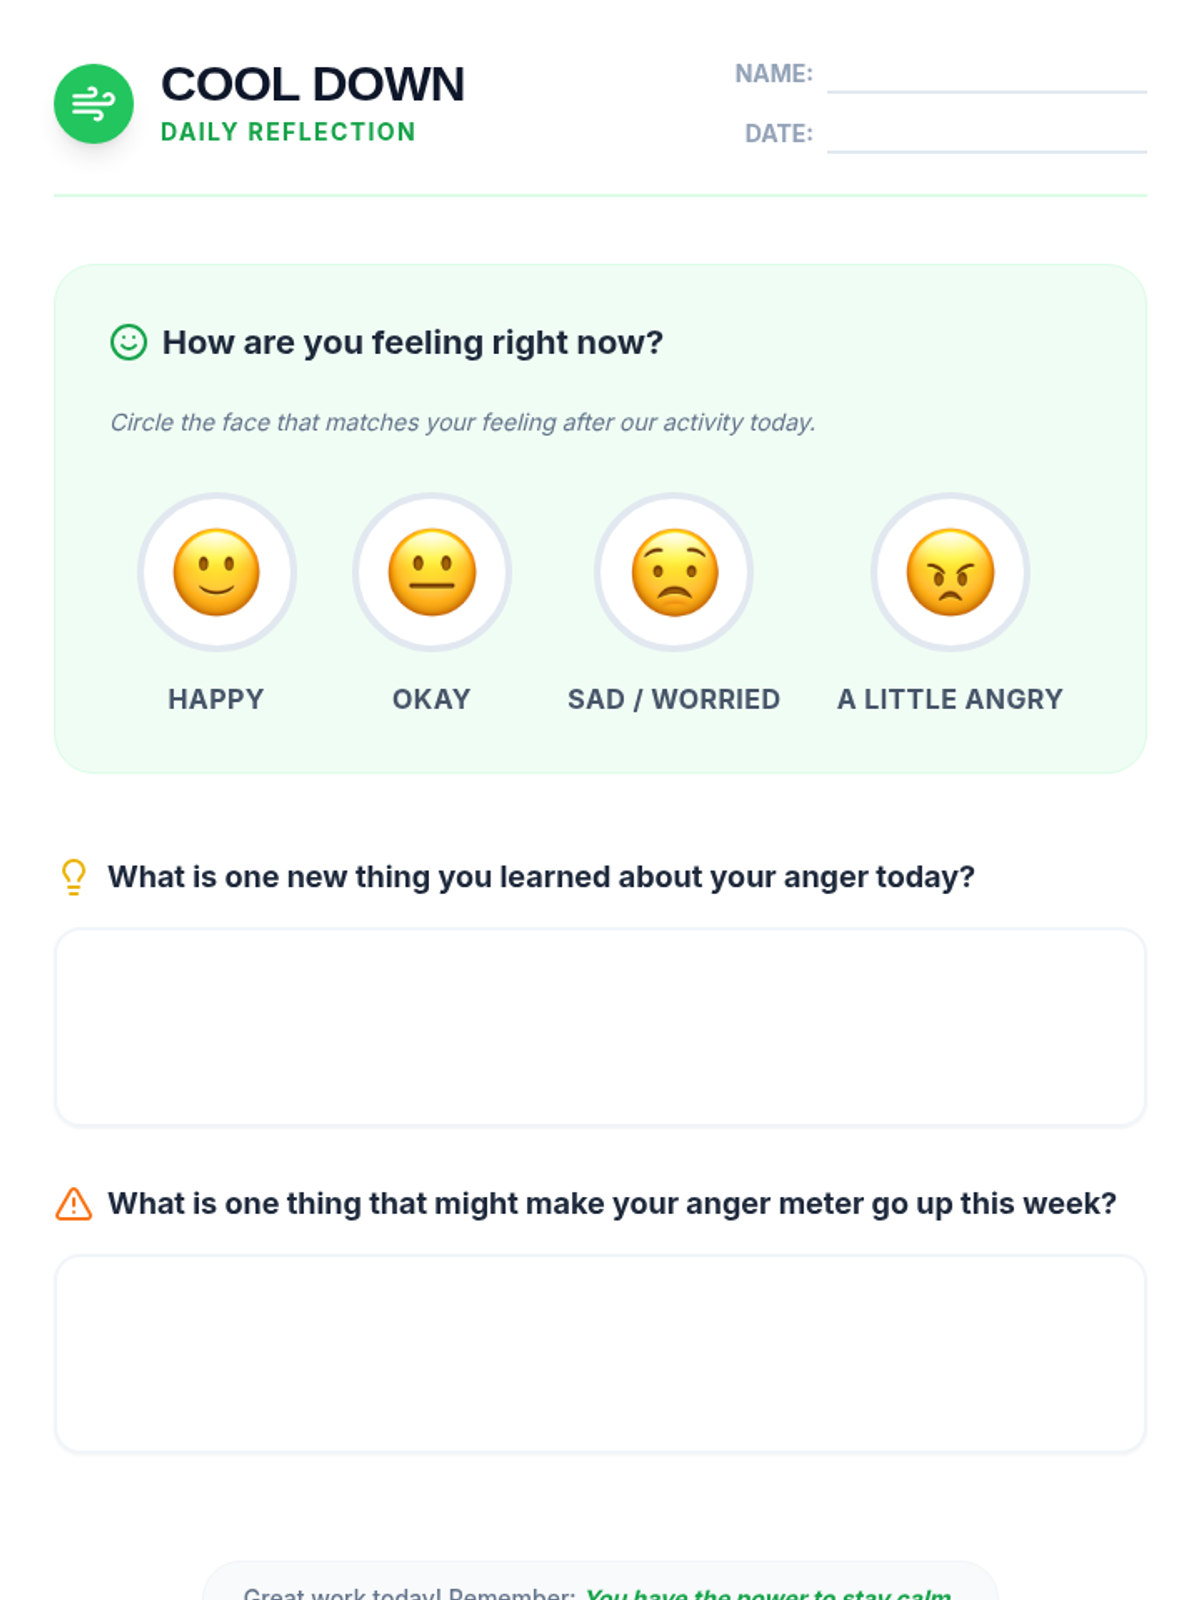Screen dimensions: 1200x1600
Task: Click the green smiley icon beside feeling question
Action: (x=128, y=342)
